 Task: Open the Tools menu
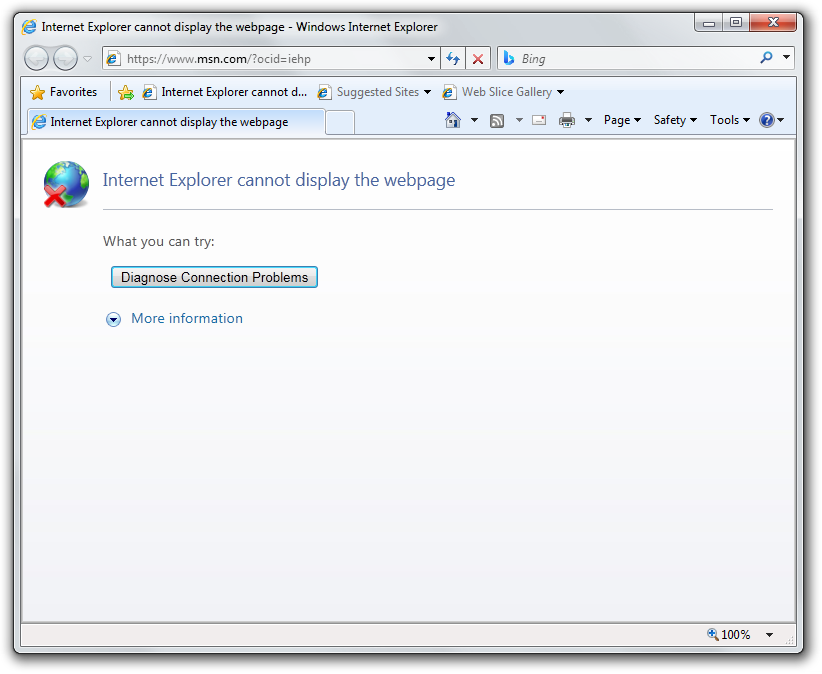[x=730, y=120]
